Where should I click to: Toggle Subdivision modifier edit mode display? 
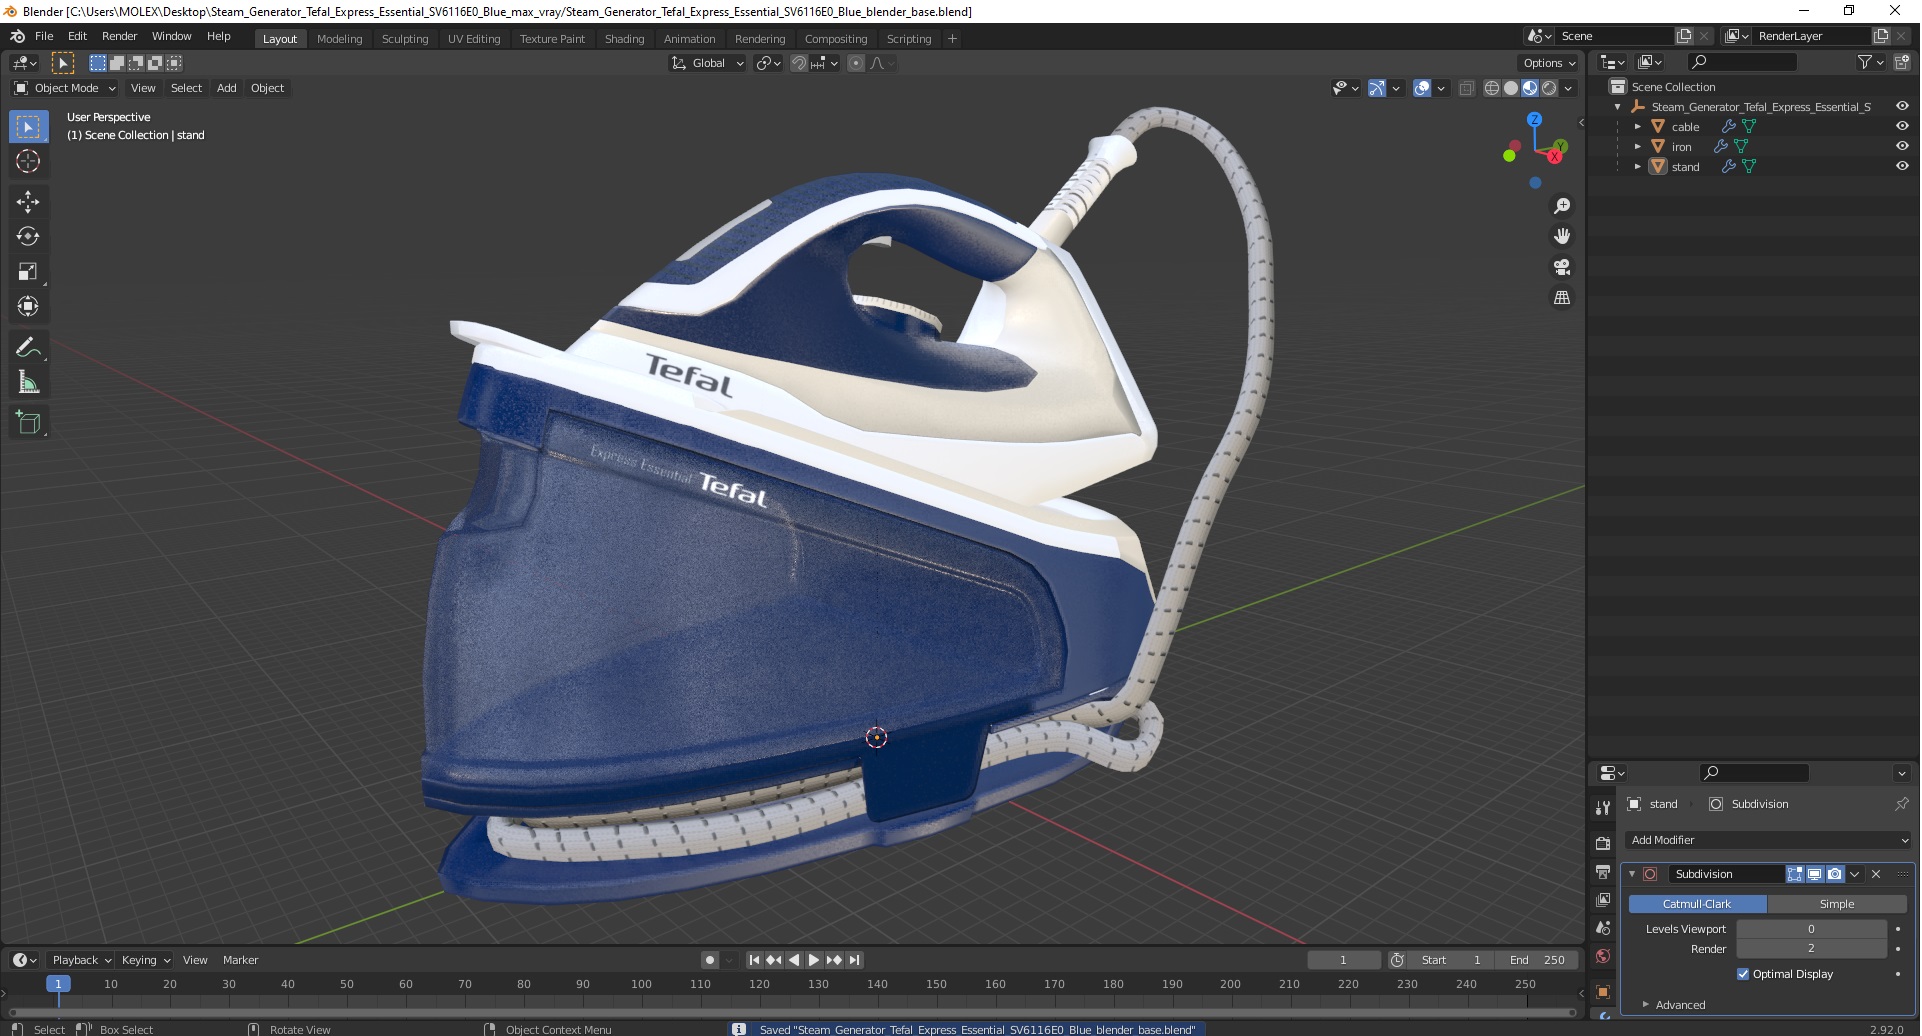(x=1795, y=874)
